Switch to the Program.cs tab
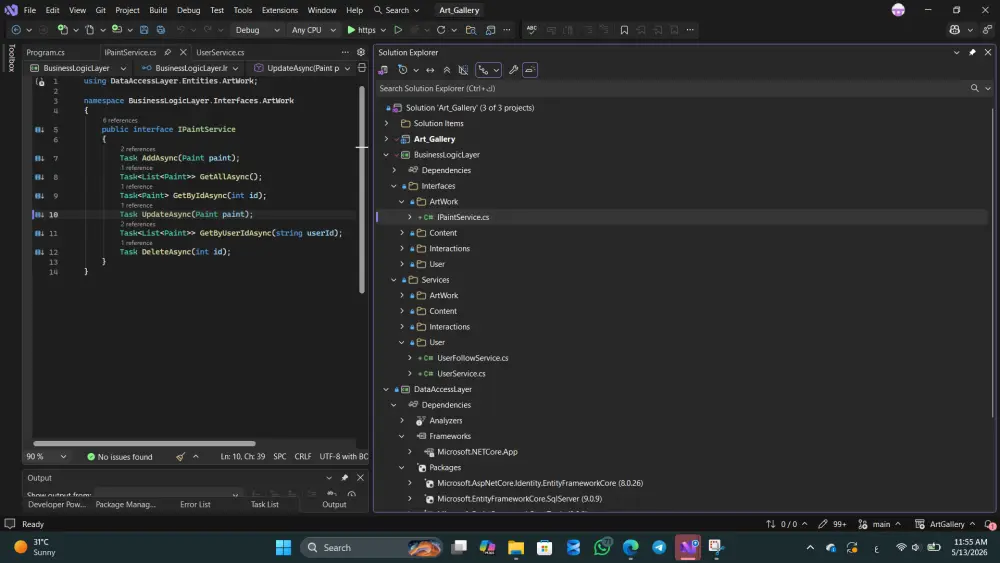The width and height of the screenshot is (1000, 563). [x=45, y=52]
